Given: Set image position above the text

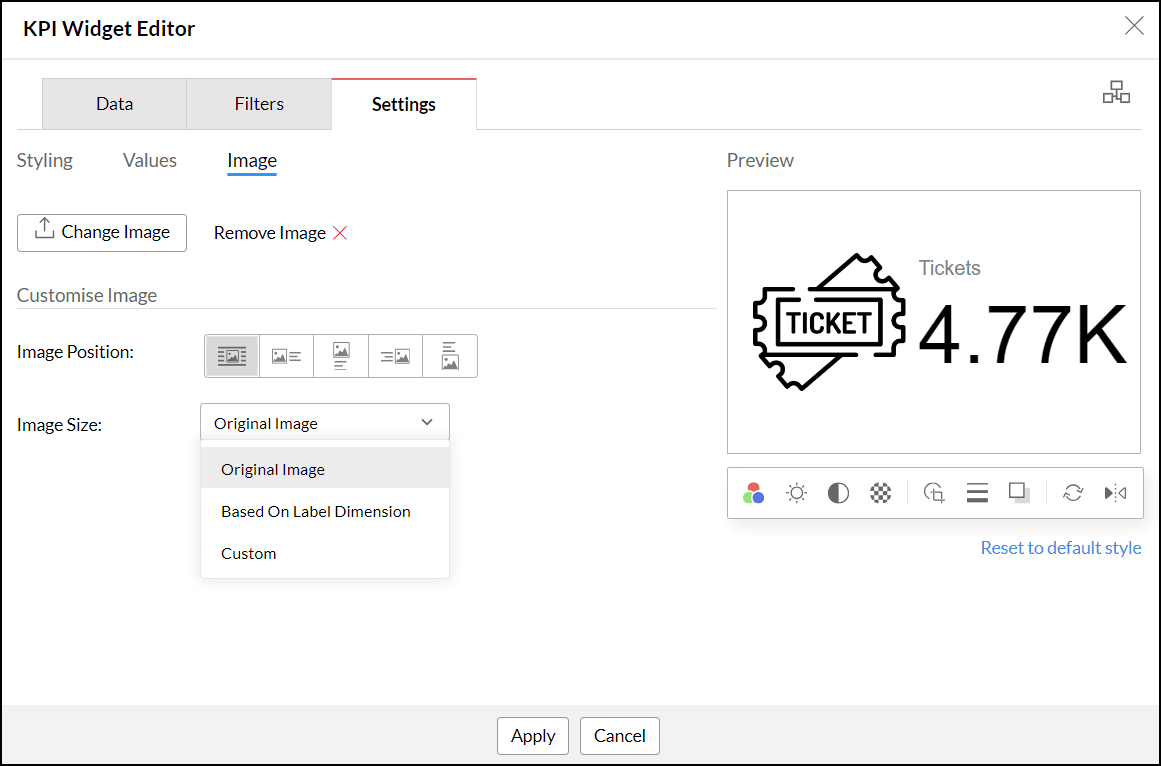Looking at the screenshot, I should 341,356.
